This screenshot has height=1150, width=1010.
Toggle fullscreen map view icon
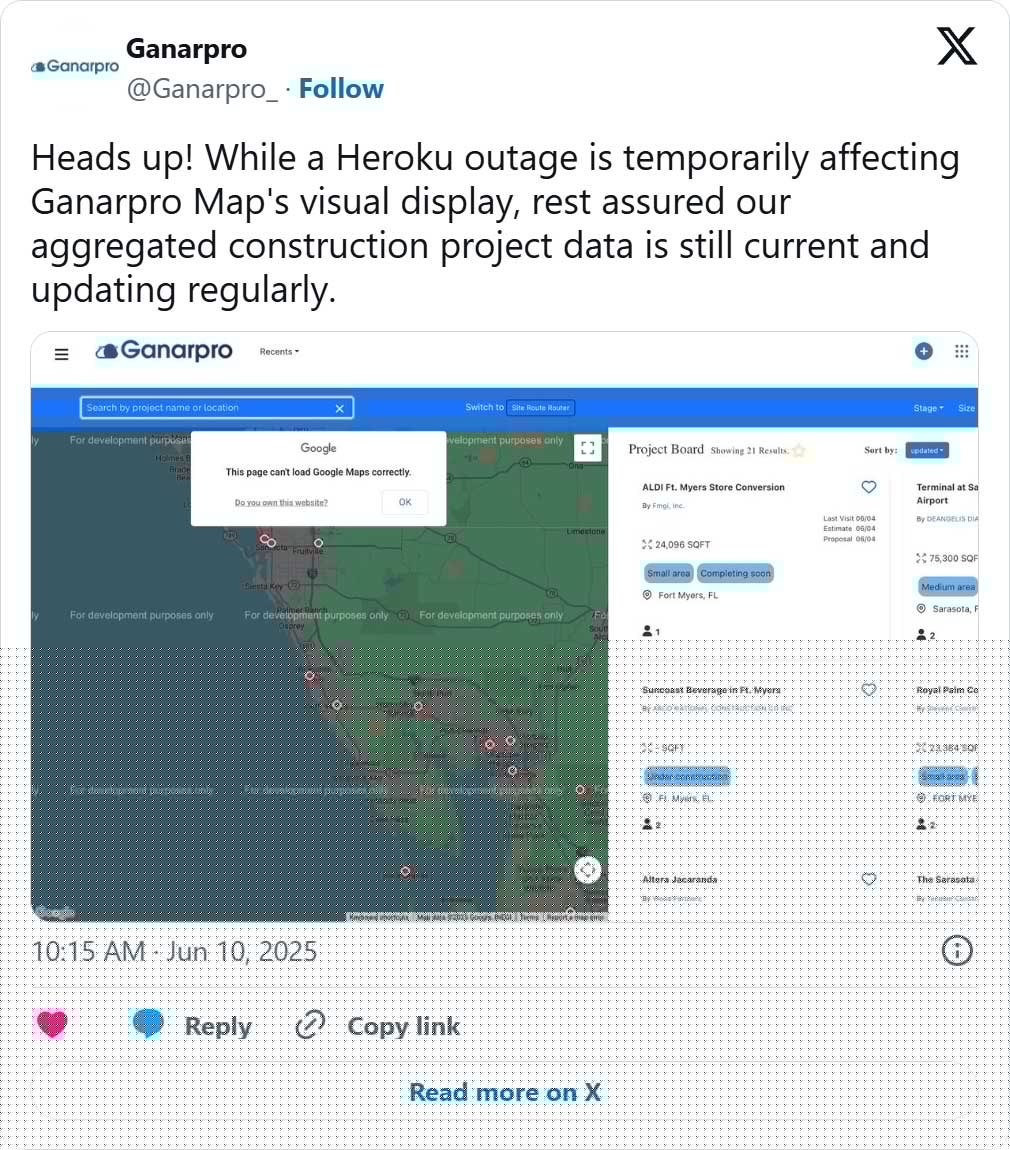[588, 447]
